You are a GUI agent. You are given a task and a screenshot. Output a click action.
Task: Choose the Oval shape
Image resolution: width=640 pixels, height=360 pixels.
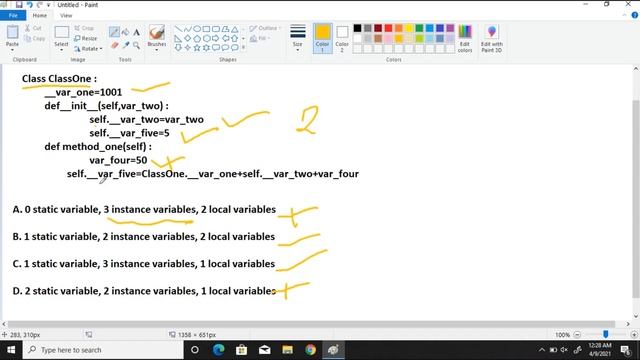tap(197, 29)
